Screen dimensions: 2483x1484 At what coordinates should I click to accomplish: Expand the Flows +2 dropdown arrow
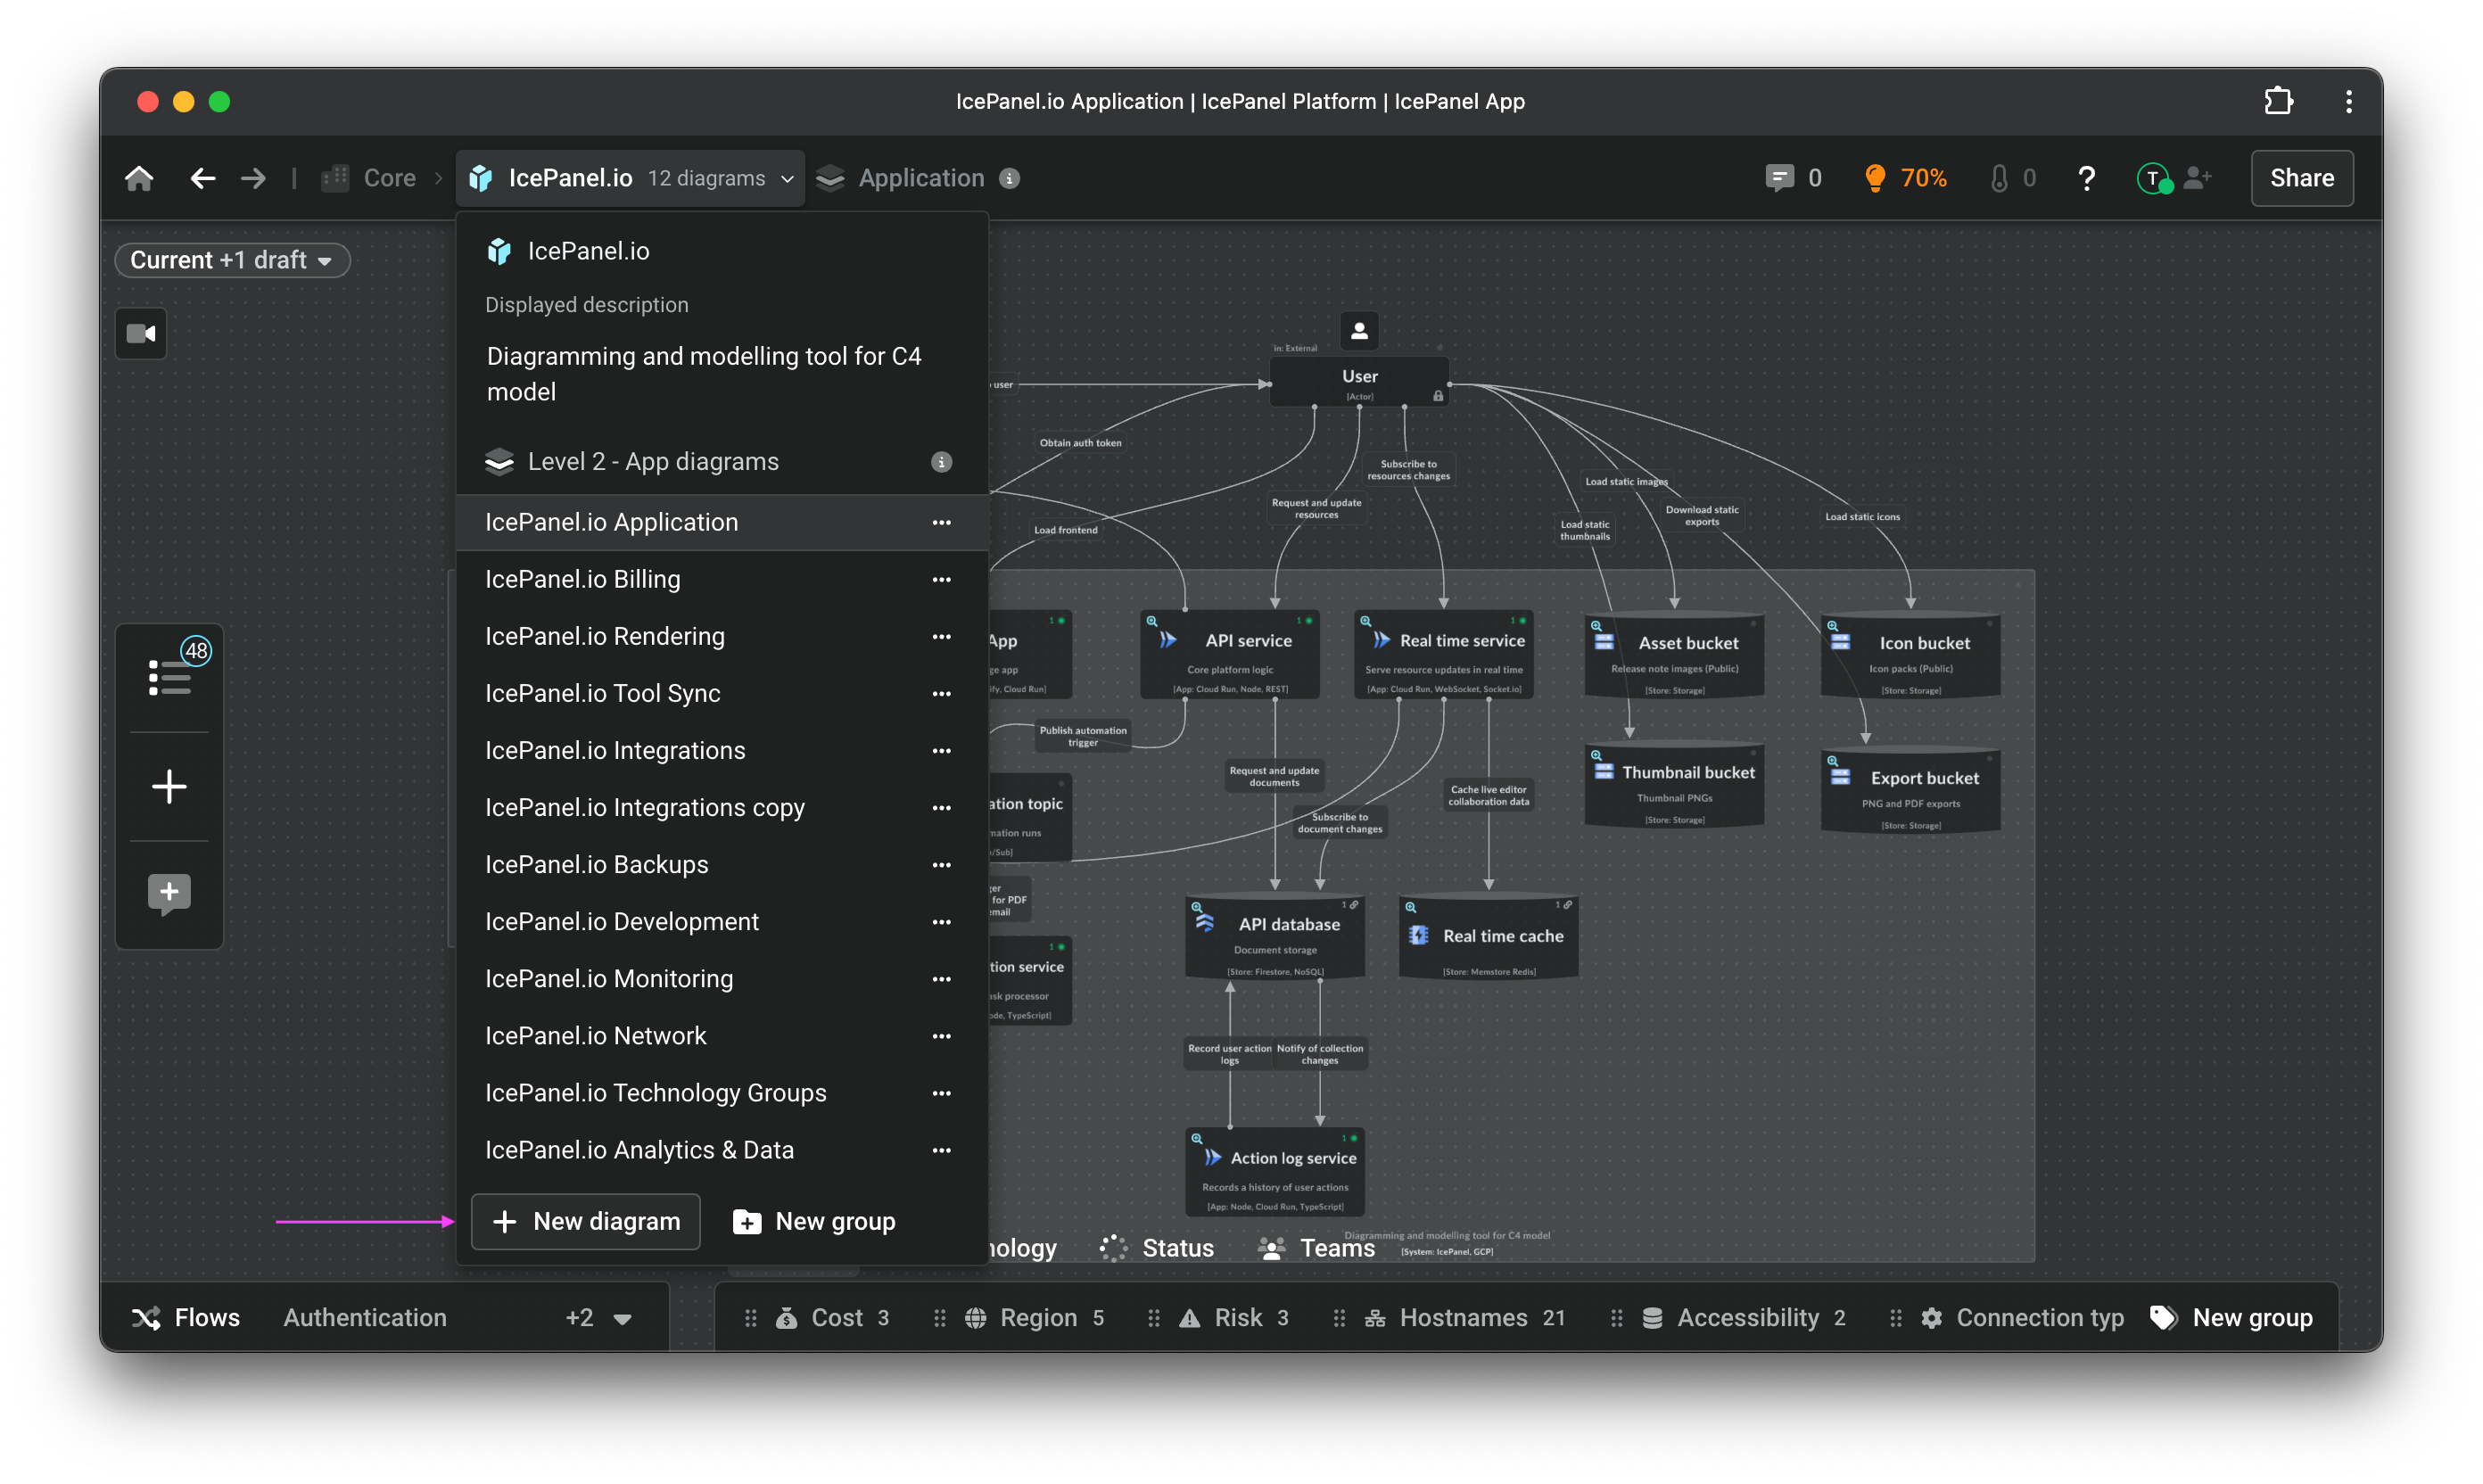(622, 1319)
